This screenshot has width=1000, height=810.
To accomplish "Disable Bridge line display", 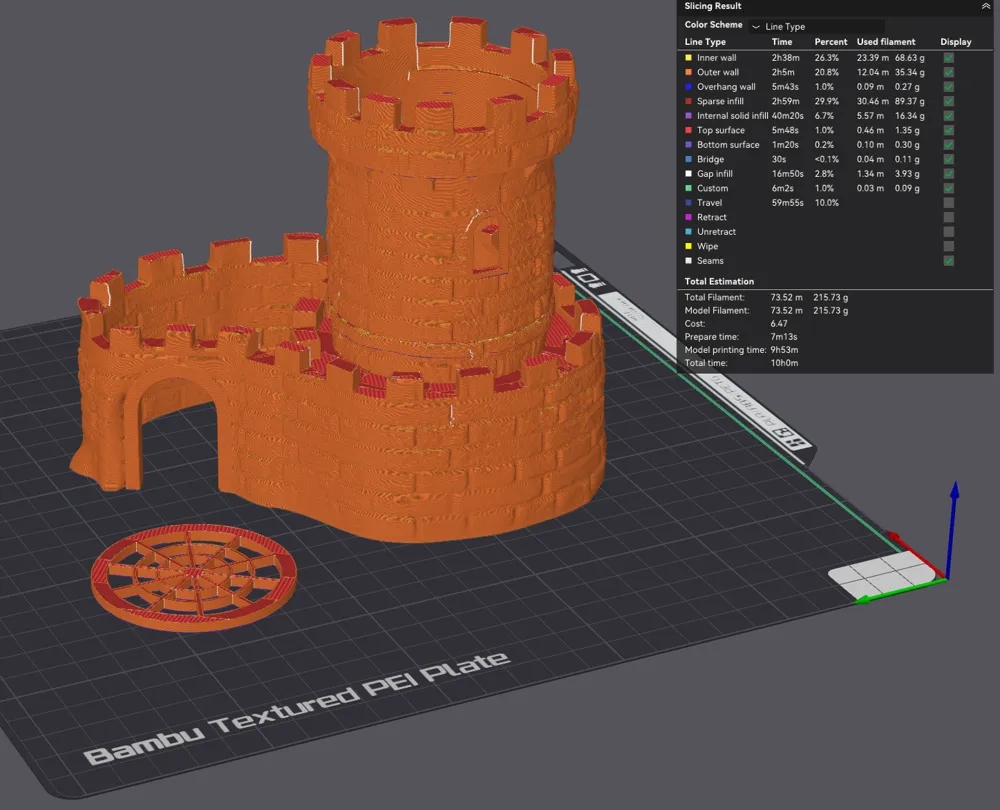I will tap(947, 159).
